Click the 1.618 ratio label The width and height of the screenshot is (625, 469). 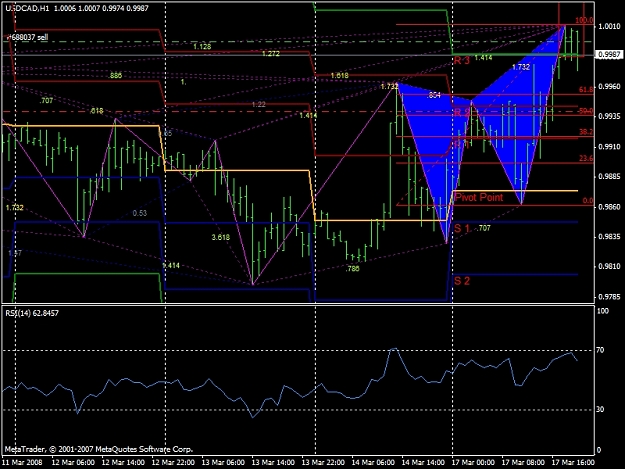click(339, 75)
